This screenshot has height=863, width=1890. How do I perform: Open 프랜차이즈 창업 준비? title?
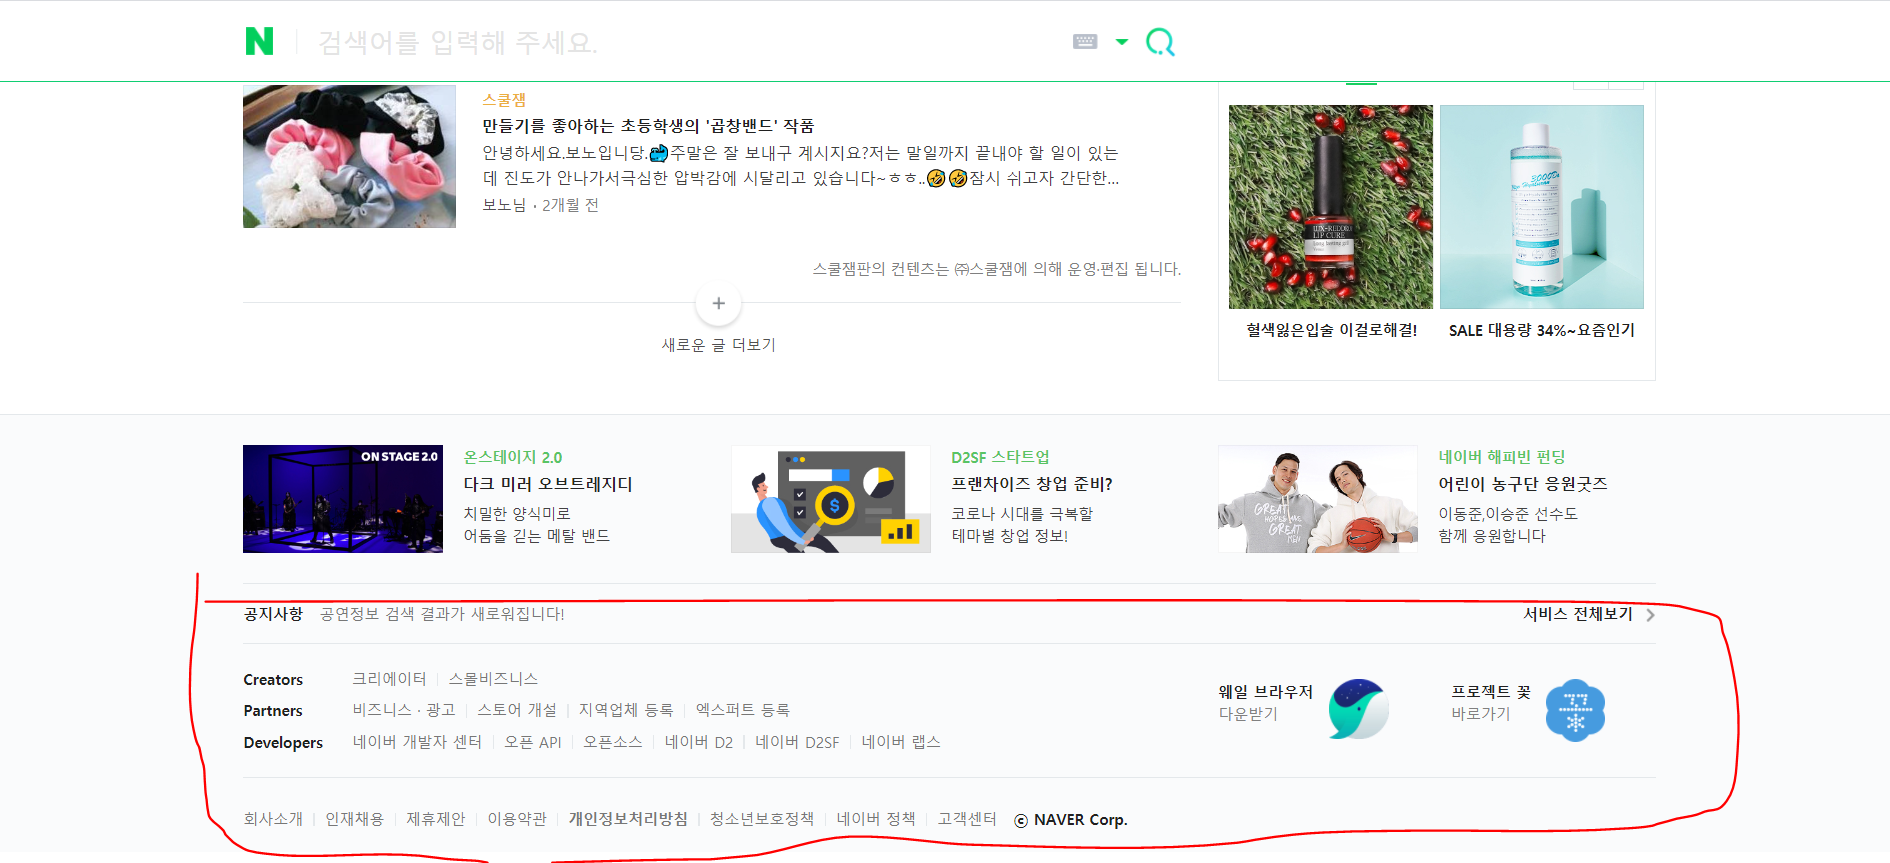pos(1032,484)
